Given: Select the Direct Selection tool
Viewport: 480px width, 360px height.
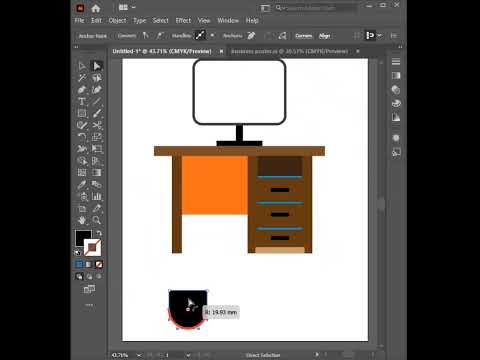Looking at the screenshot, I should click(97, 66).
